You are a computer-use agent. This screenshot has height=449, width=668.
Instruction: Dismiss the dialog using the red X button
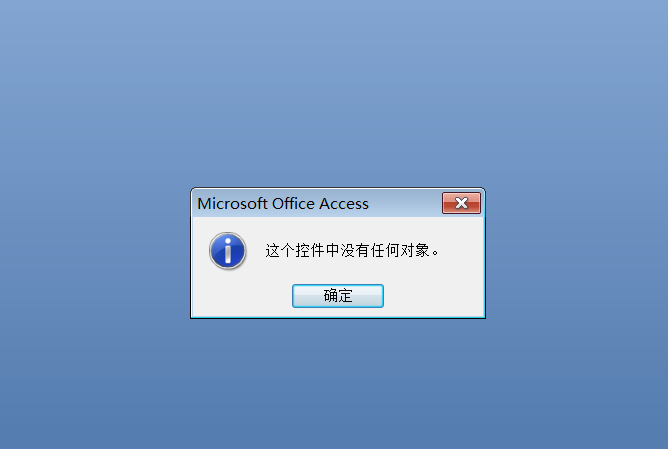click(461, 203)
